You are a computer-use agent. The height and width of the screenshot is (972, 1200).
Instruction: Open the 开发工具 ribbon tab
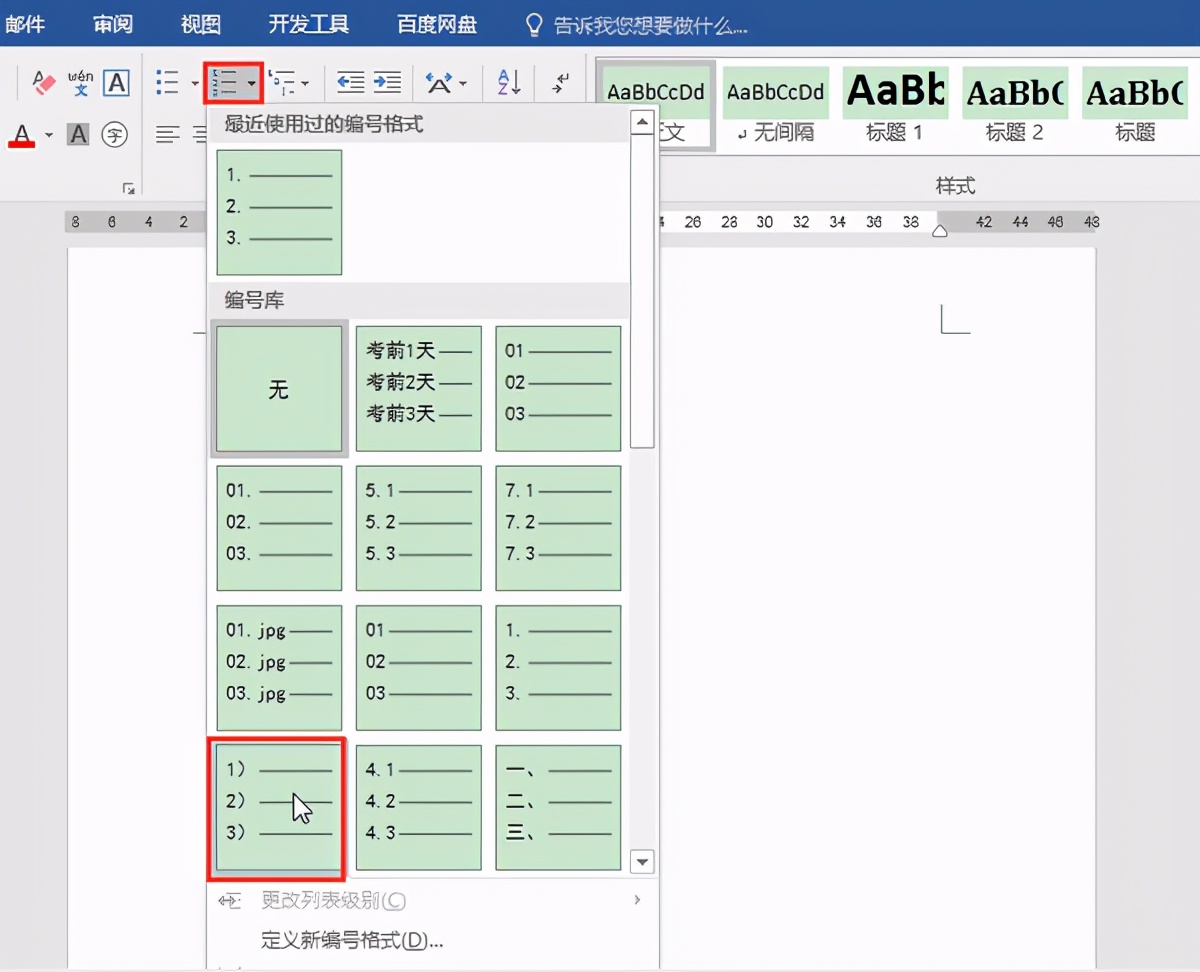pyautogui.click(x=308, y=24)
